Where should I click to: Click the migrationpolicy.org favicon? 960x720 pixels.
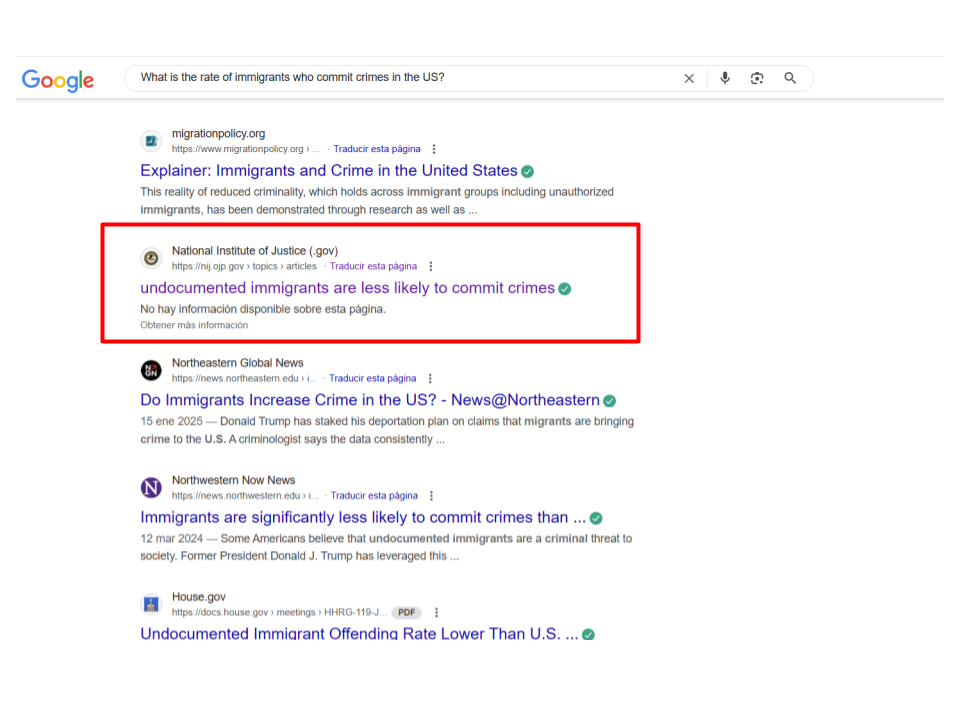click(x=151, y=141)
